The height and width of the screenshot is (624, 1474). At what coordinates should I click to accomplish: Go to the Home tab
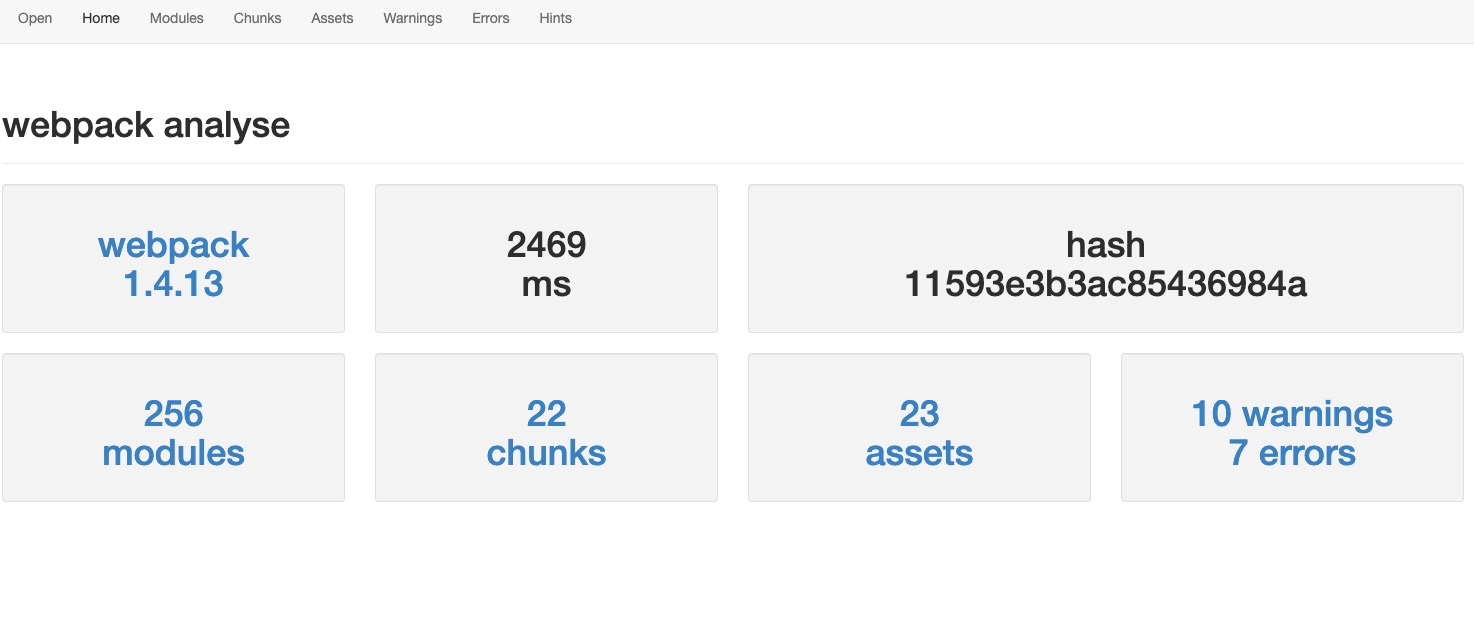(x=101, y=18)
